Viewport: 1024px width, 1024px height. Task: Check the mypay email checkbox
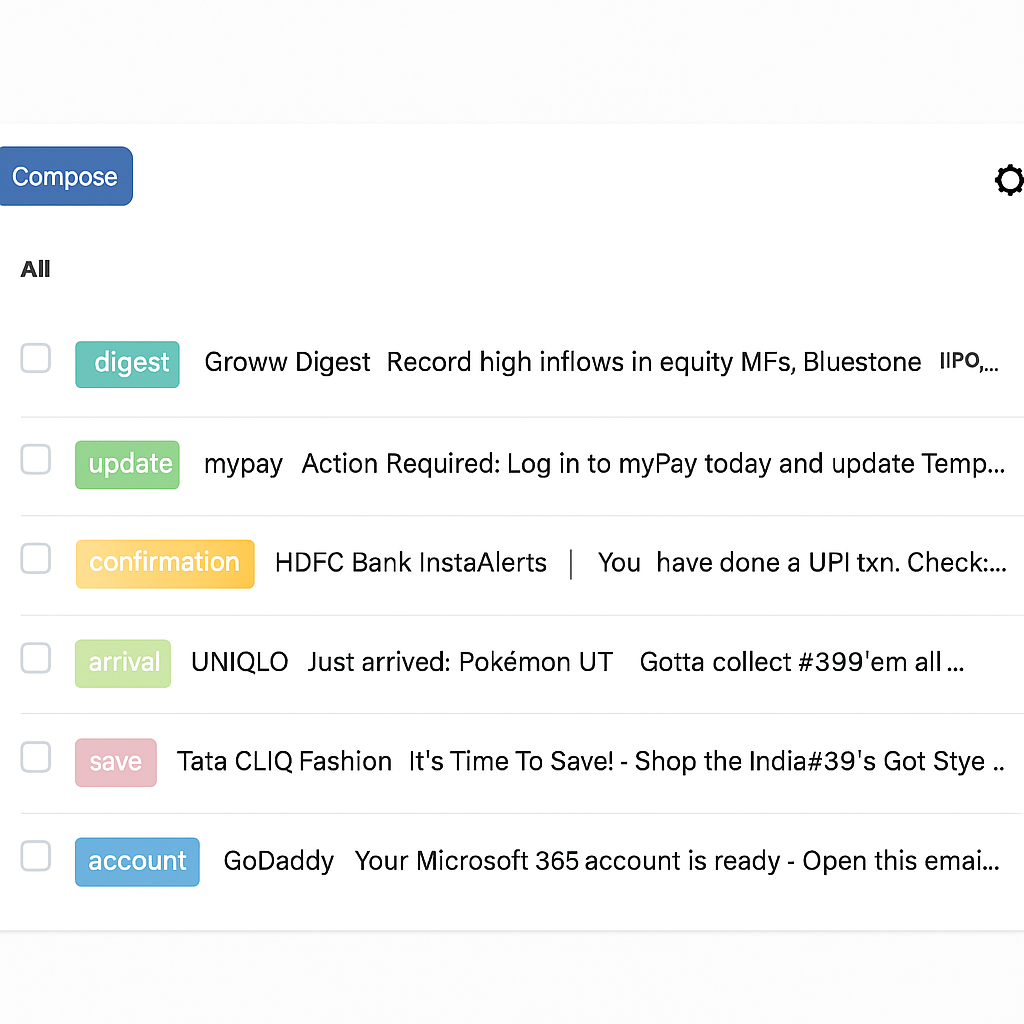[x=36, y=459]
